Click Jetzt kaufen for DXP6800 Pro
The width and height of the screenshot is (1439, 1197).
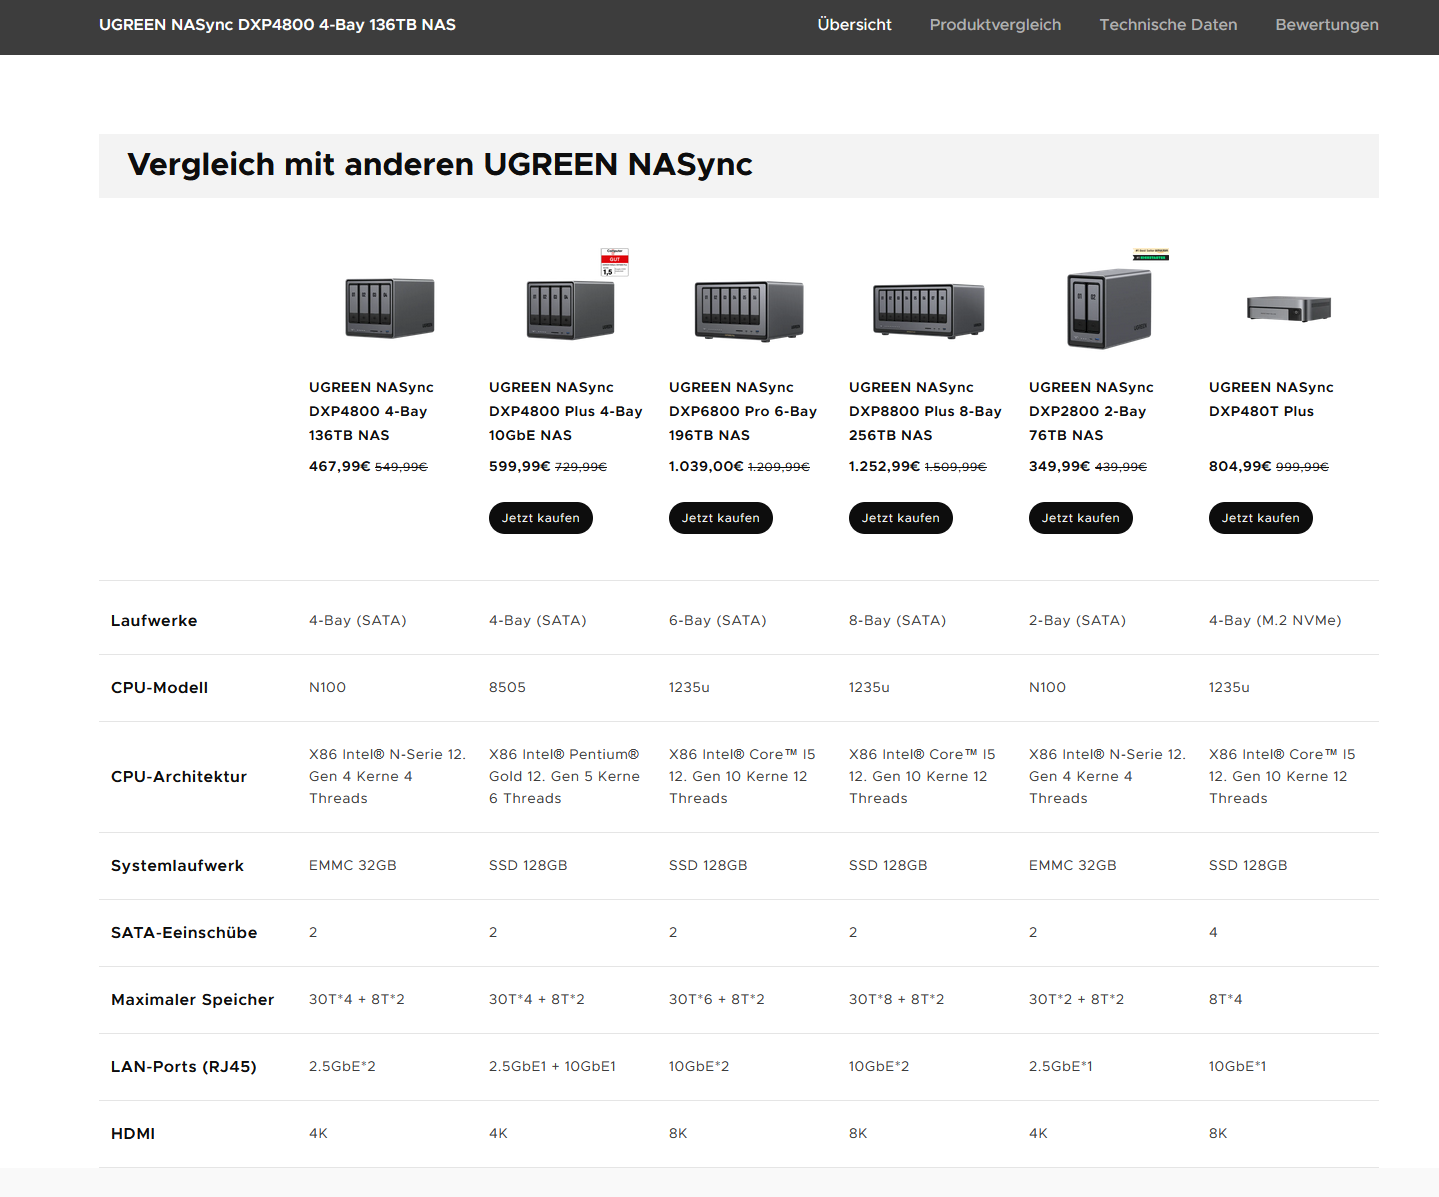721,518
